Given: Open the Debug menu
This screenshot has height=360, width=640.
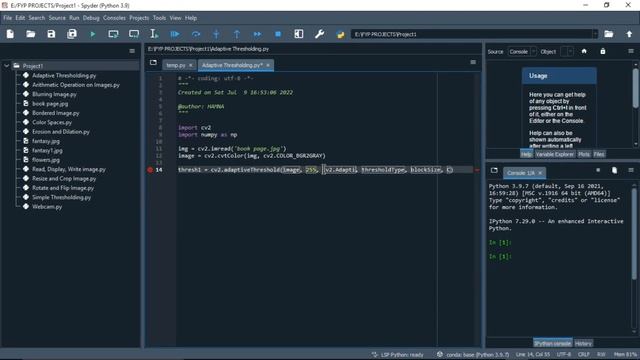Looking at the screenshot, I should (x=91, y=18).
